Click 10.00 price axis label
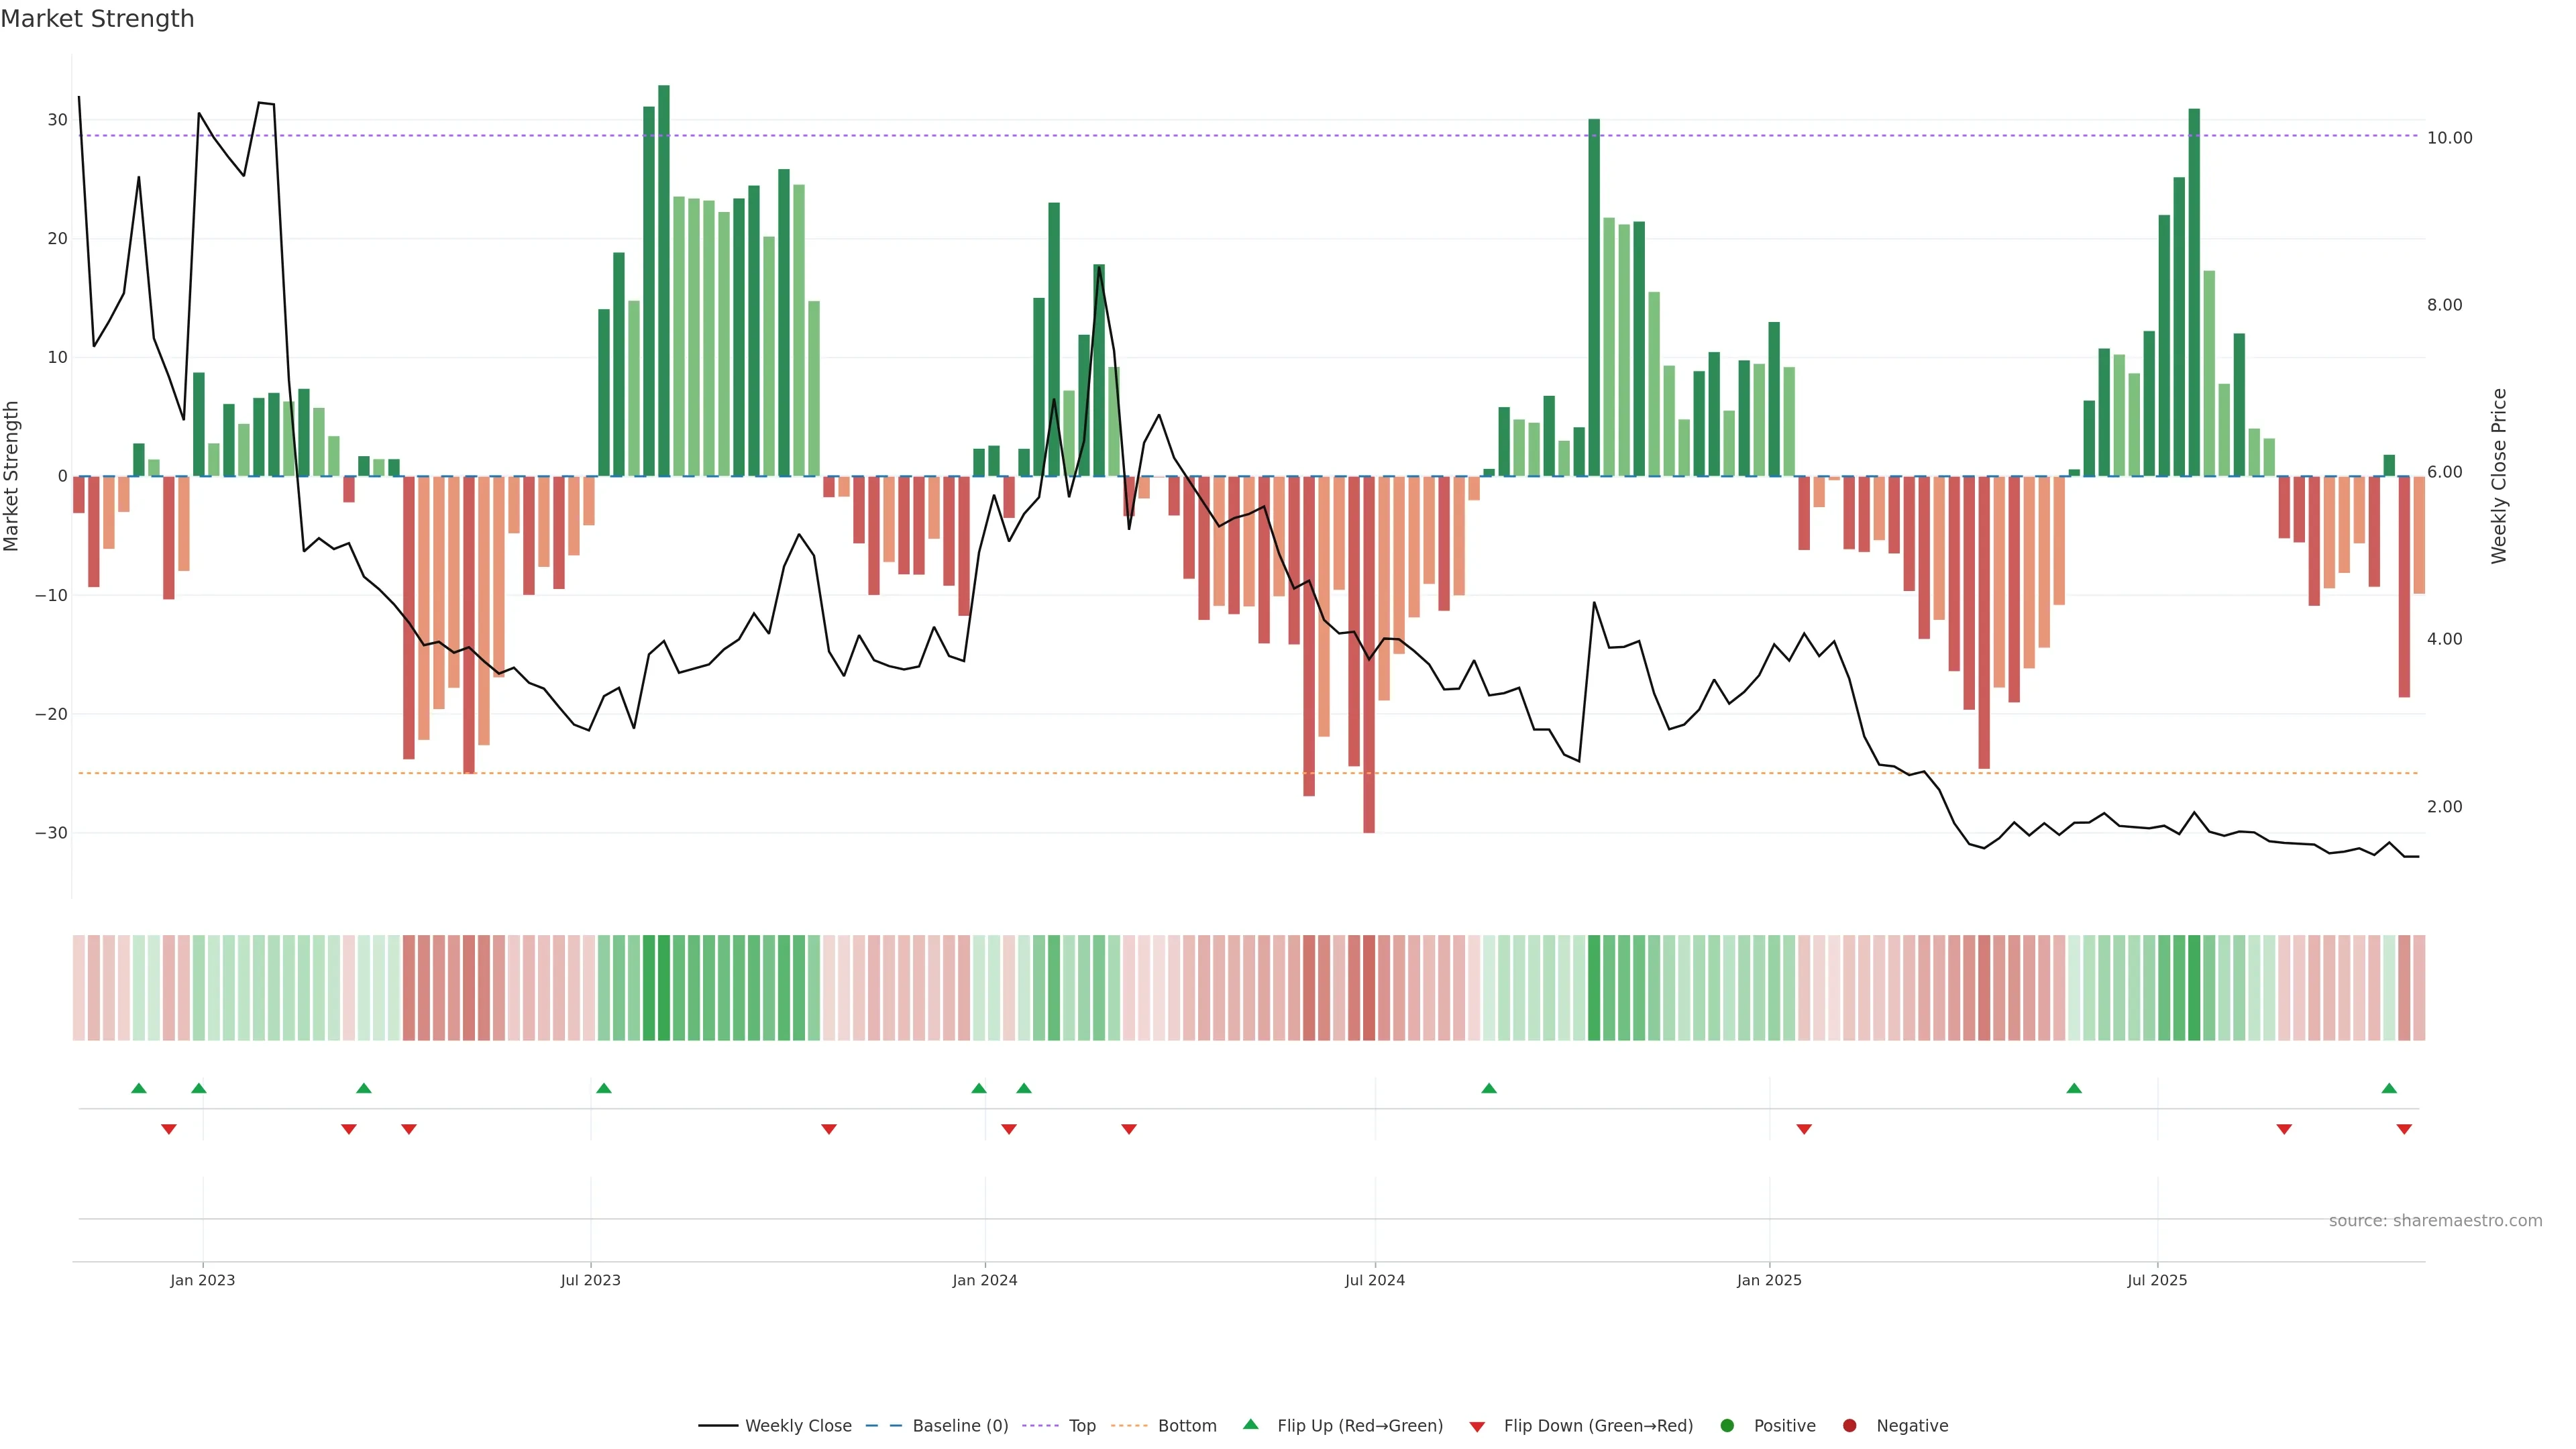Image resolution: width=2576 pixels, height=1449 pixels. pyautogui.click(x=2449, y=138)
